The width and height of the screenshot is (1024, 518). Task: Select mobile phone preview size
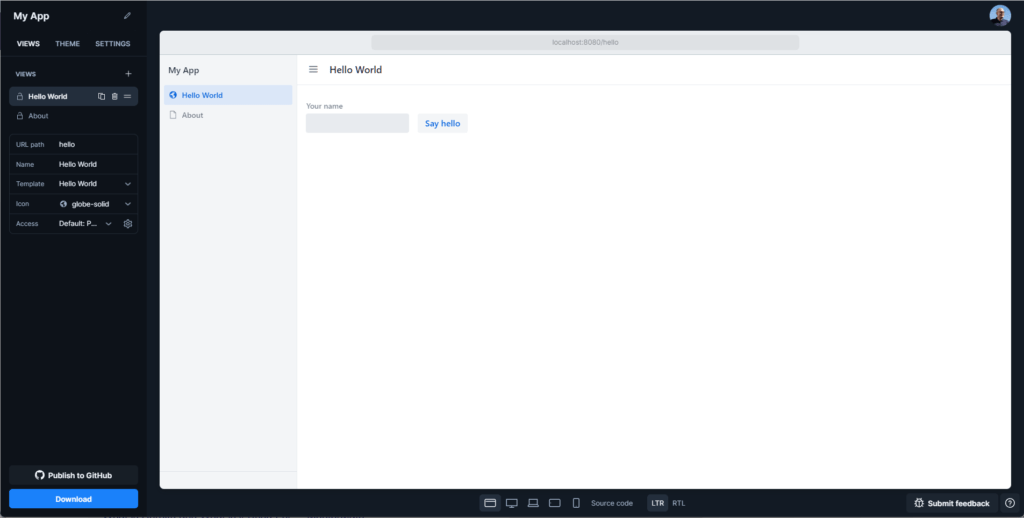pos(576,503)
